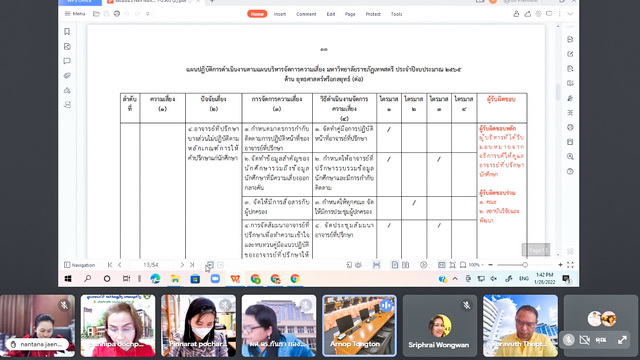
Task: Jump to the last page button
Action: click(192, 265)
